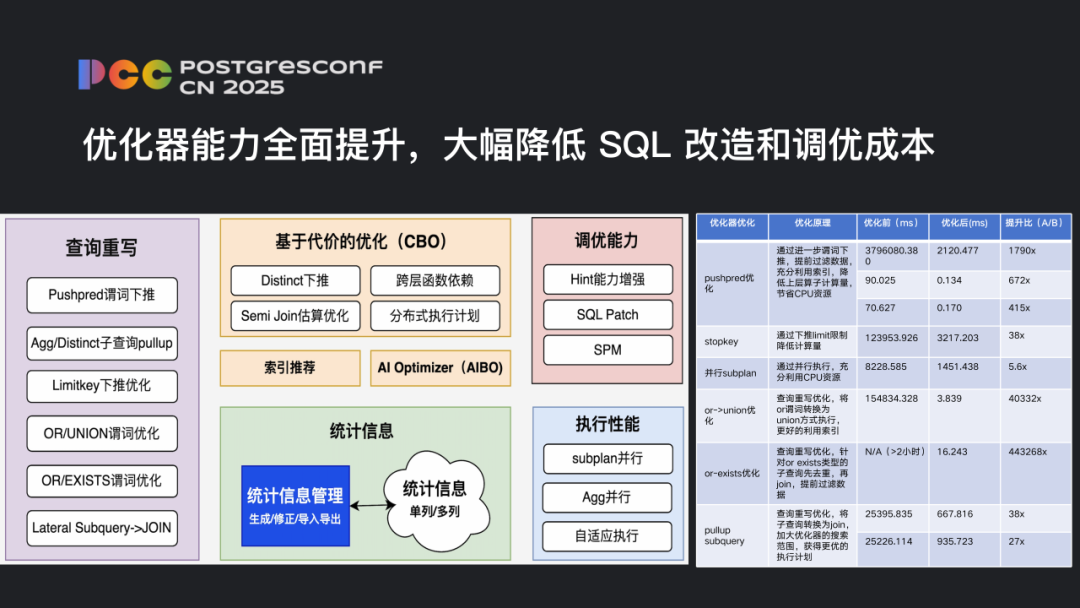This screenshot has width=1080, height=608.
Task: Select the Agg并行 box
Action: point(607,497)
